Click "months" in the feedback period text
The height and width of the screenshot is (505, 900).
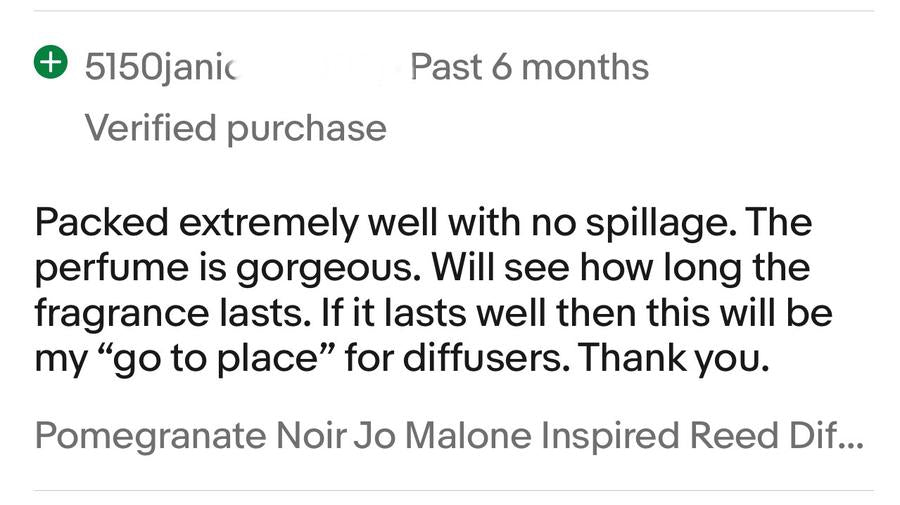pos(585,67)
